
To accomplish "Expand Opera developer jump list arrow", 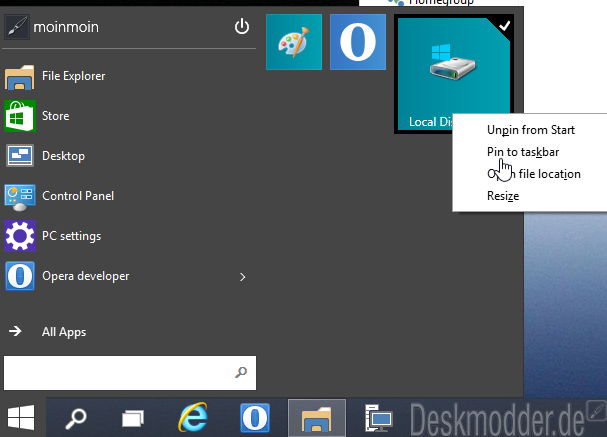I will (243, 277).
